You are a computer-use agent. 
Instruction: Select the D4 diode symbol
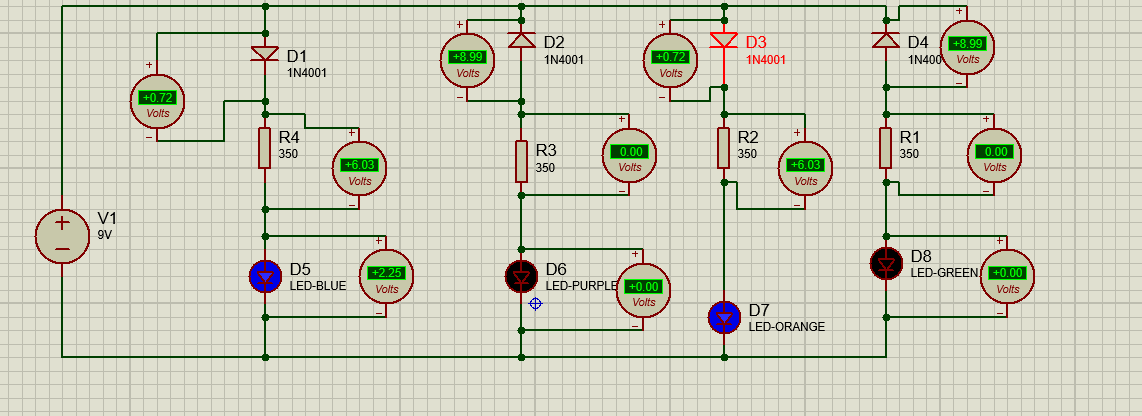pos(886,39)
